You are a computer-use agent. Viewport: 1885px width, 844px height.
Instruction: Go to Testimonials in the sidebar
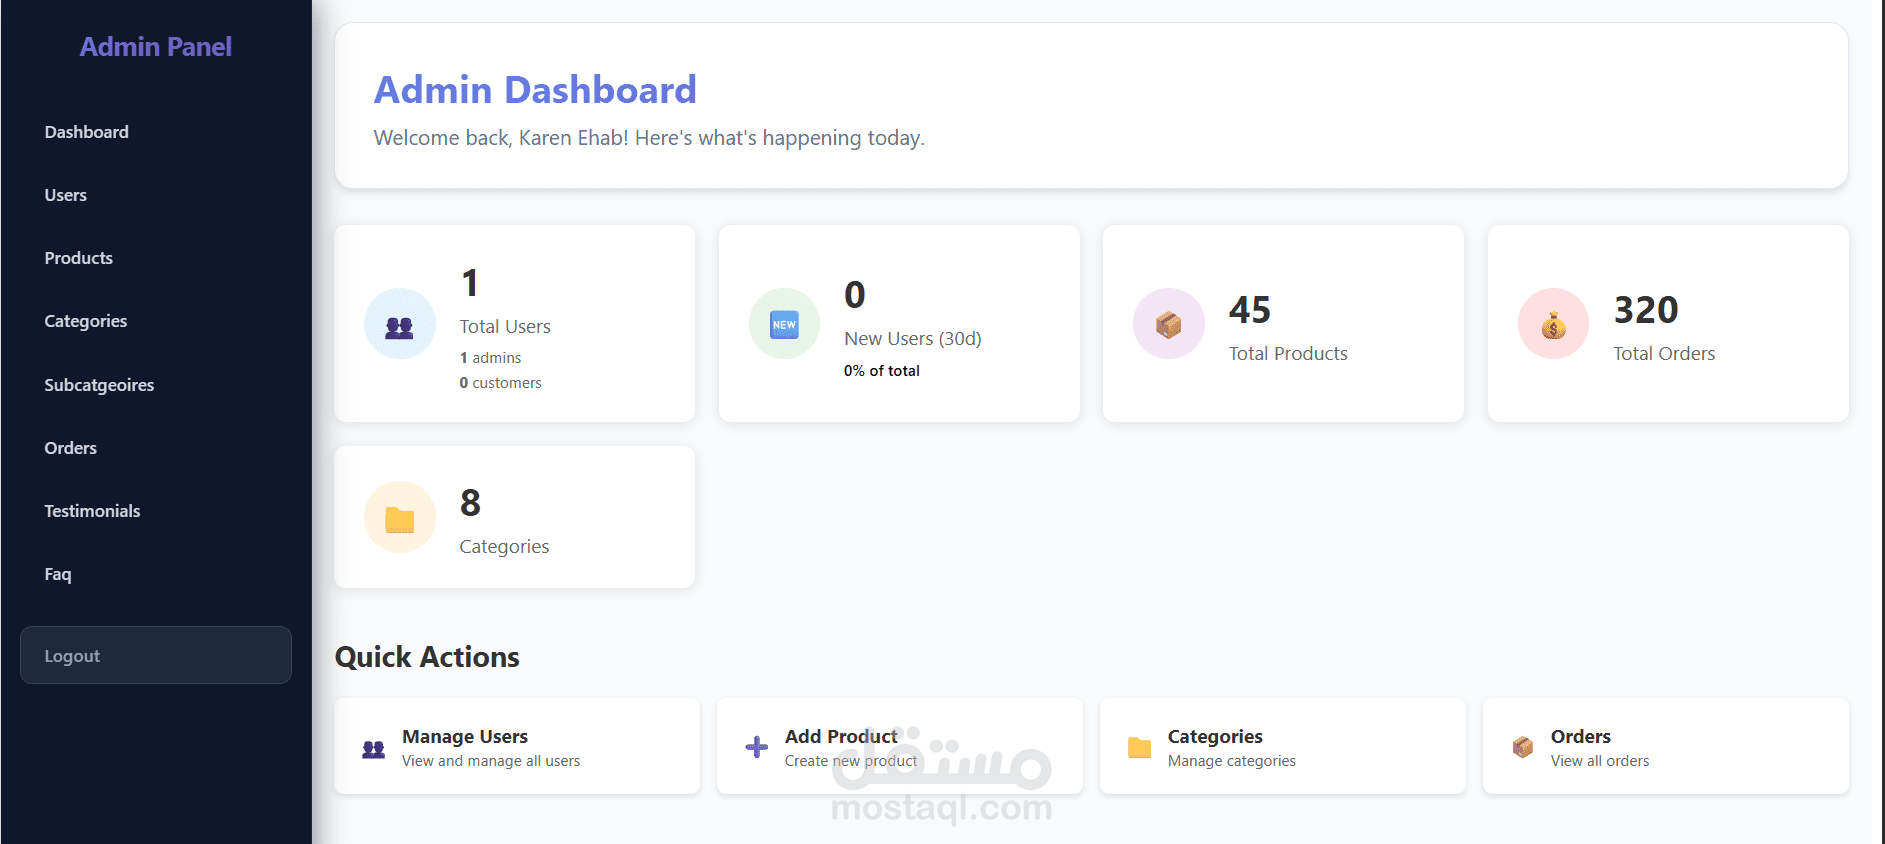click(x=92, y=511)
